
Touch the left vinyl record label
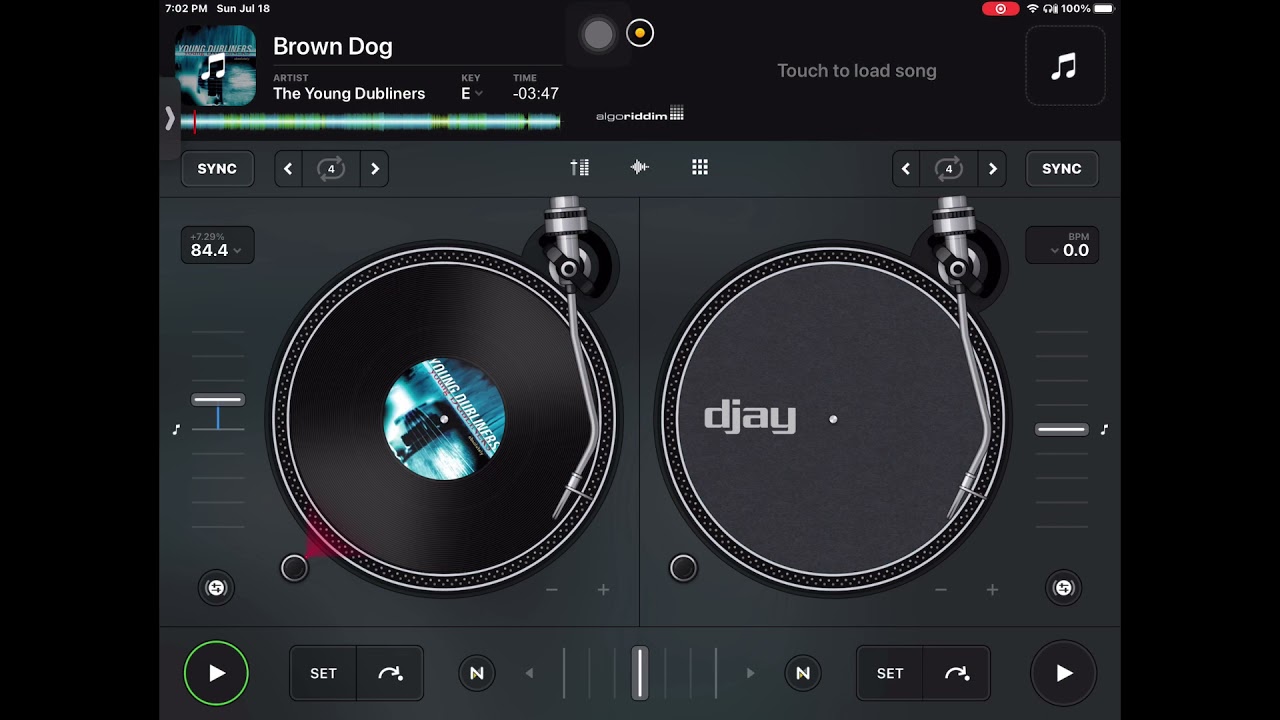444,419
